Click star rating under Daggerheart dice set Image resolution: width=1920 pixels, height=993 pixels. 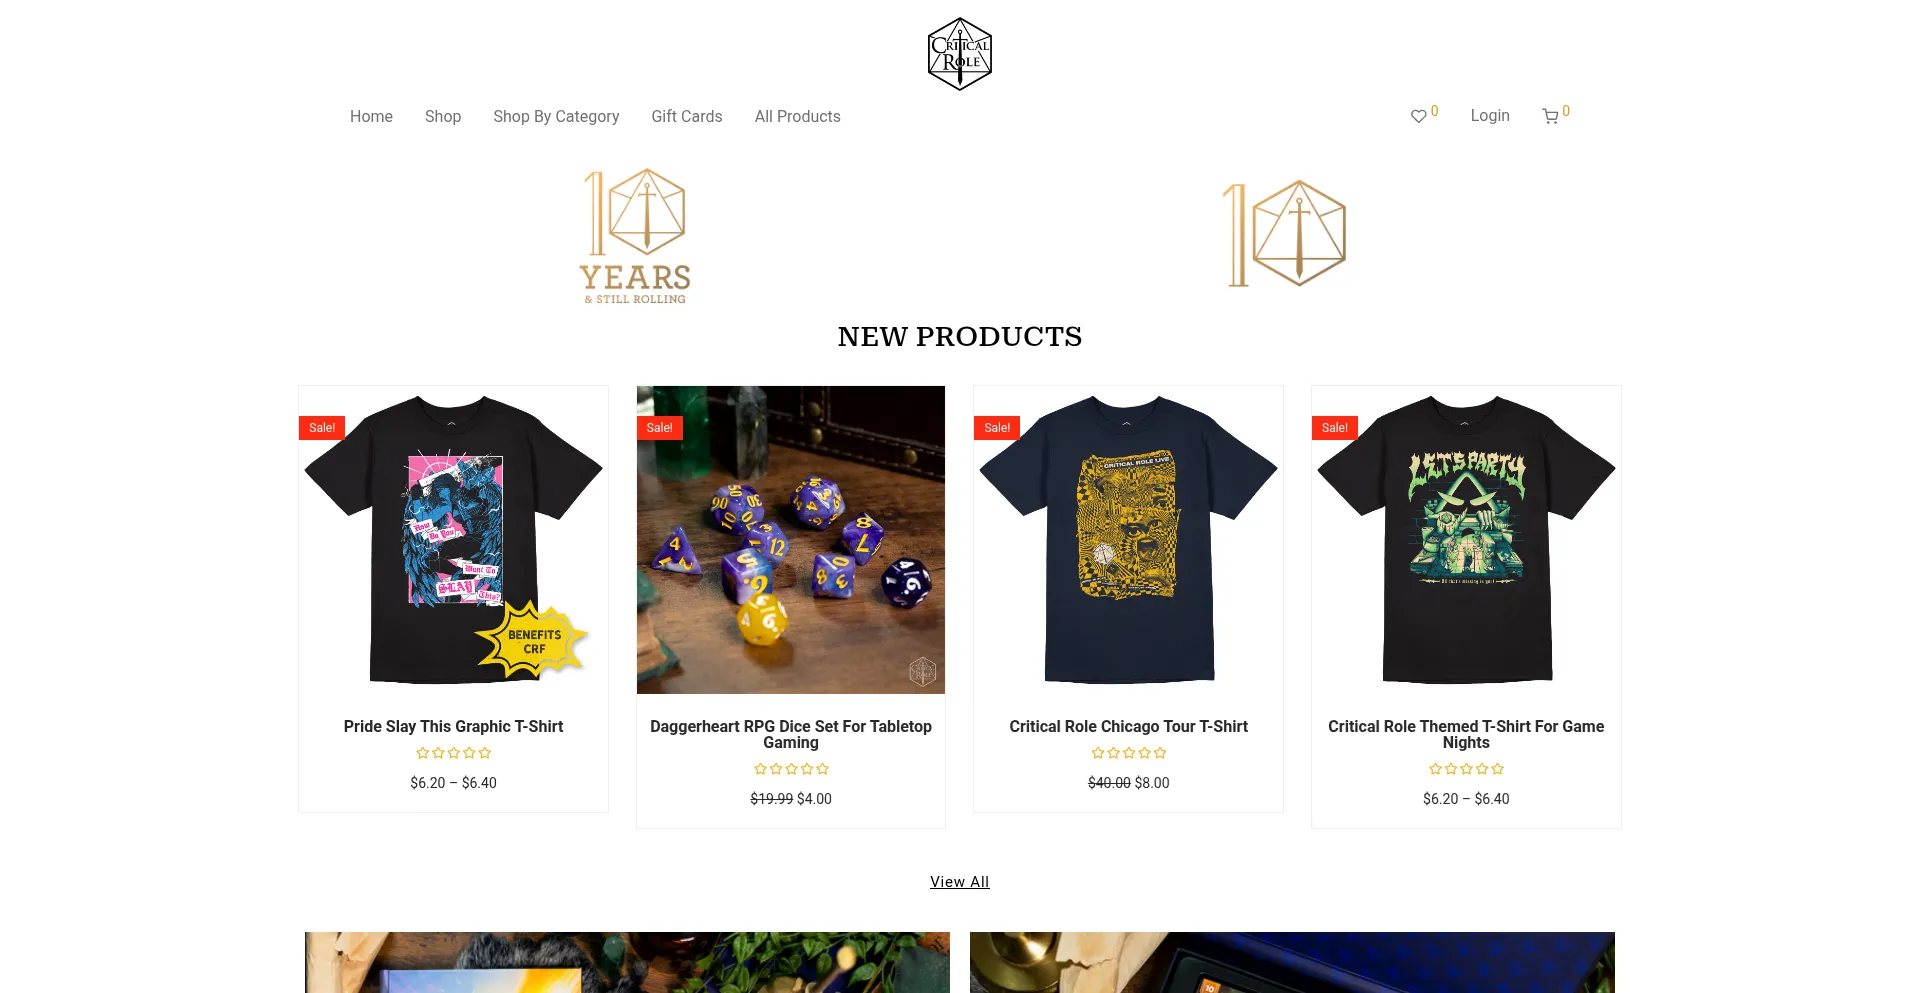pyautogui.click(x=791, y=769)
